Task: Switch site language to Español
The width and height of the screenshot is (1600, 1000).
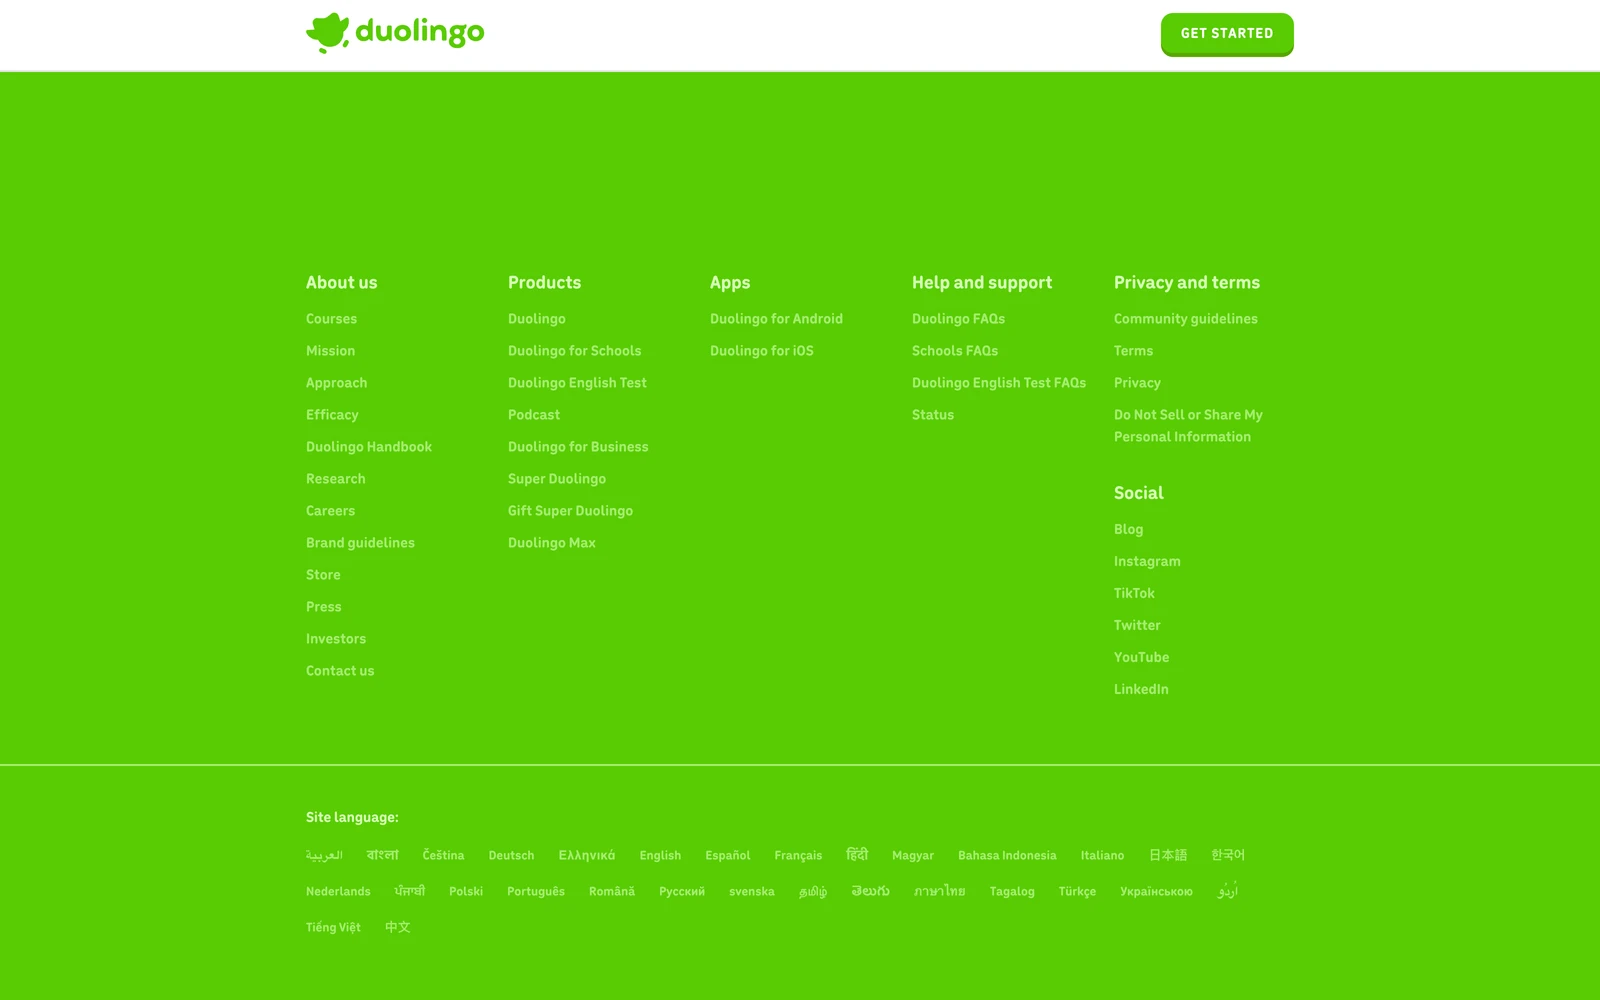Action: (x=727, y=856)
